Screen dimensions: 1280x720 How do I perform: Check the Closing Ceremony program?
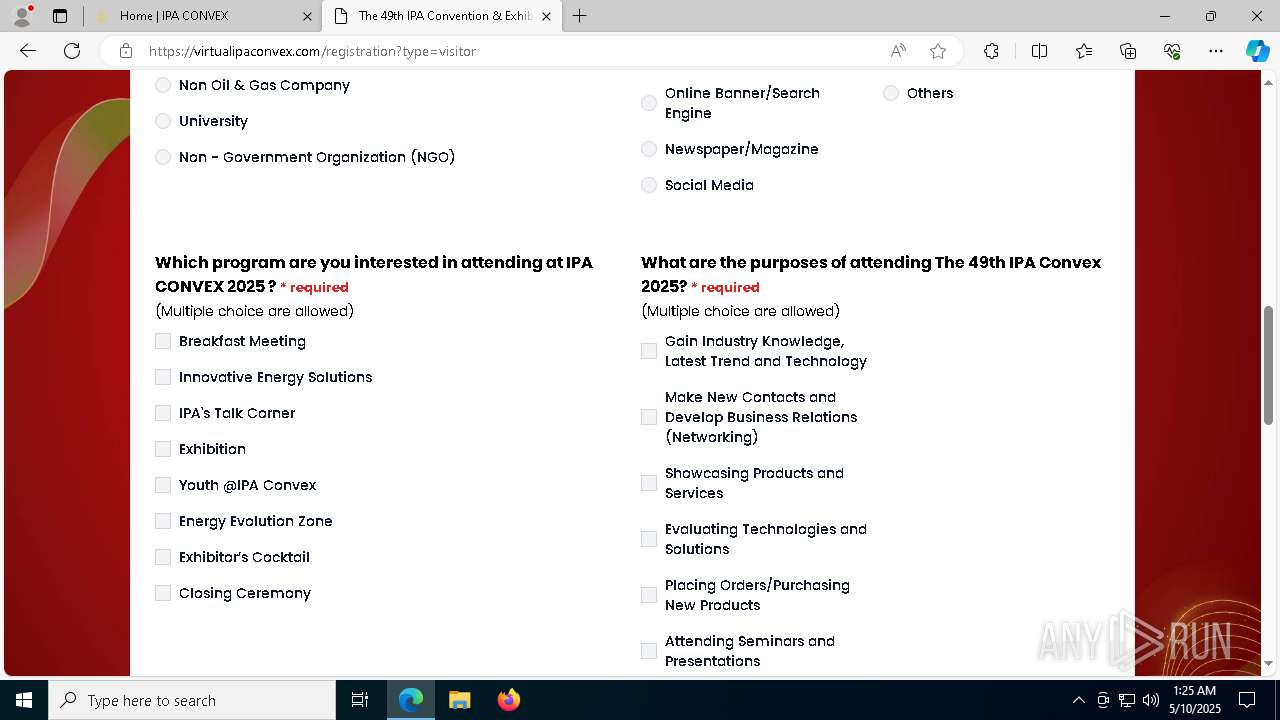pos(163,593)
